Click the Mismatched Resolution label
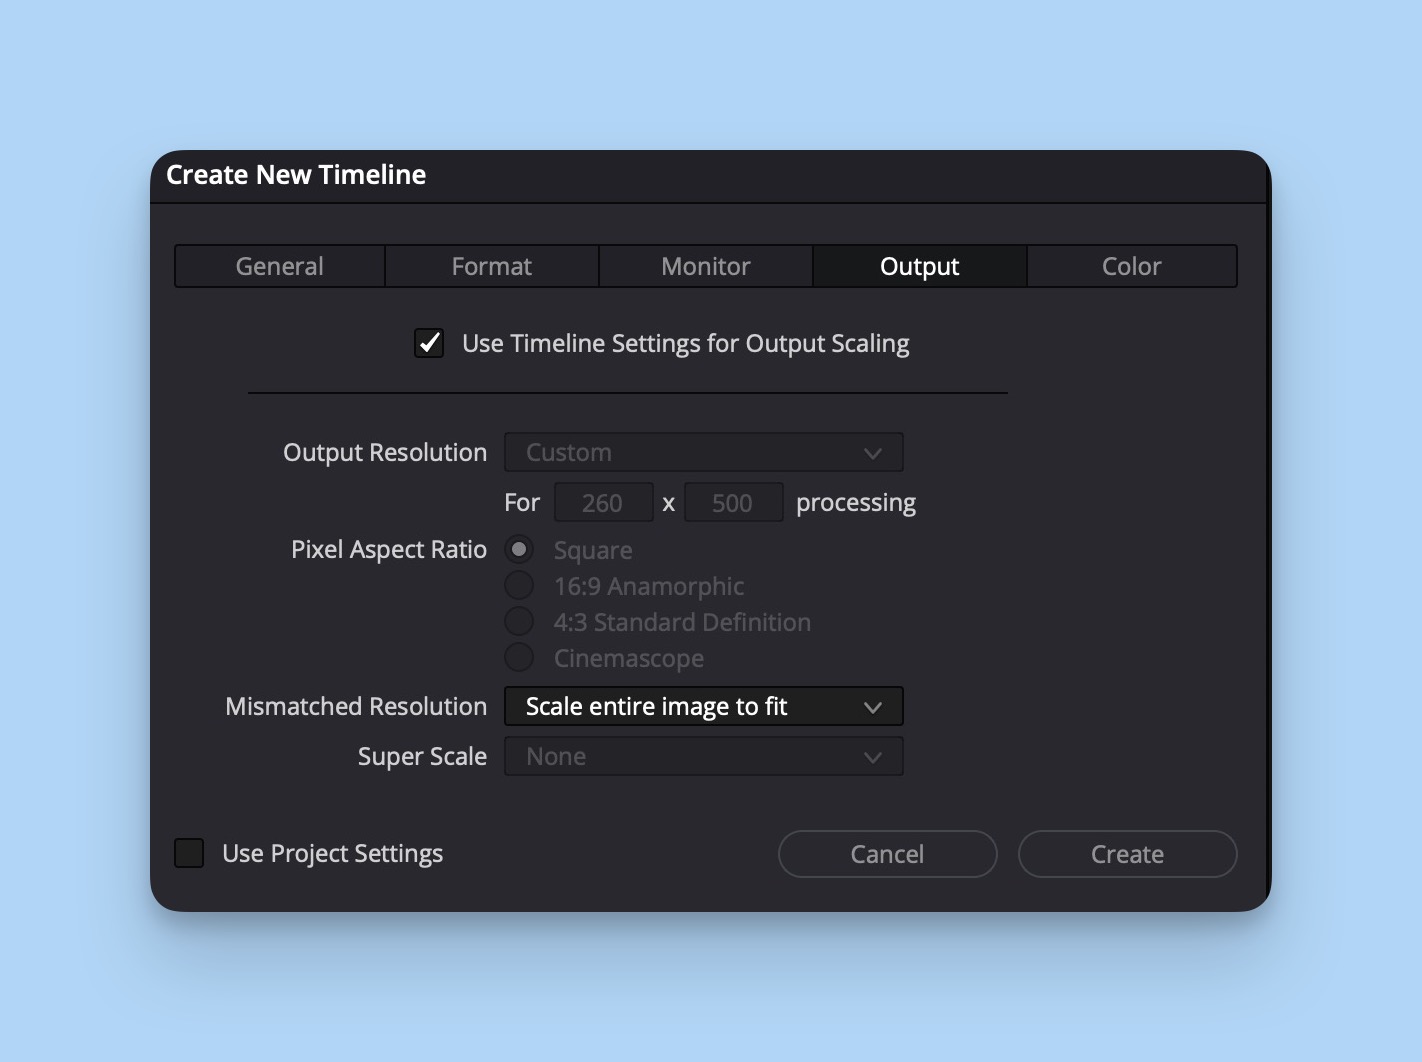 [x=356, y=706]
